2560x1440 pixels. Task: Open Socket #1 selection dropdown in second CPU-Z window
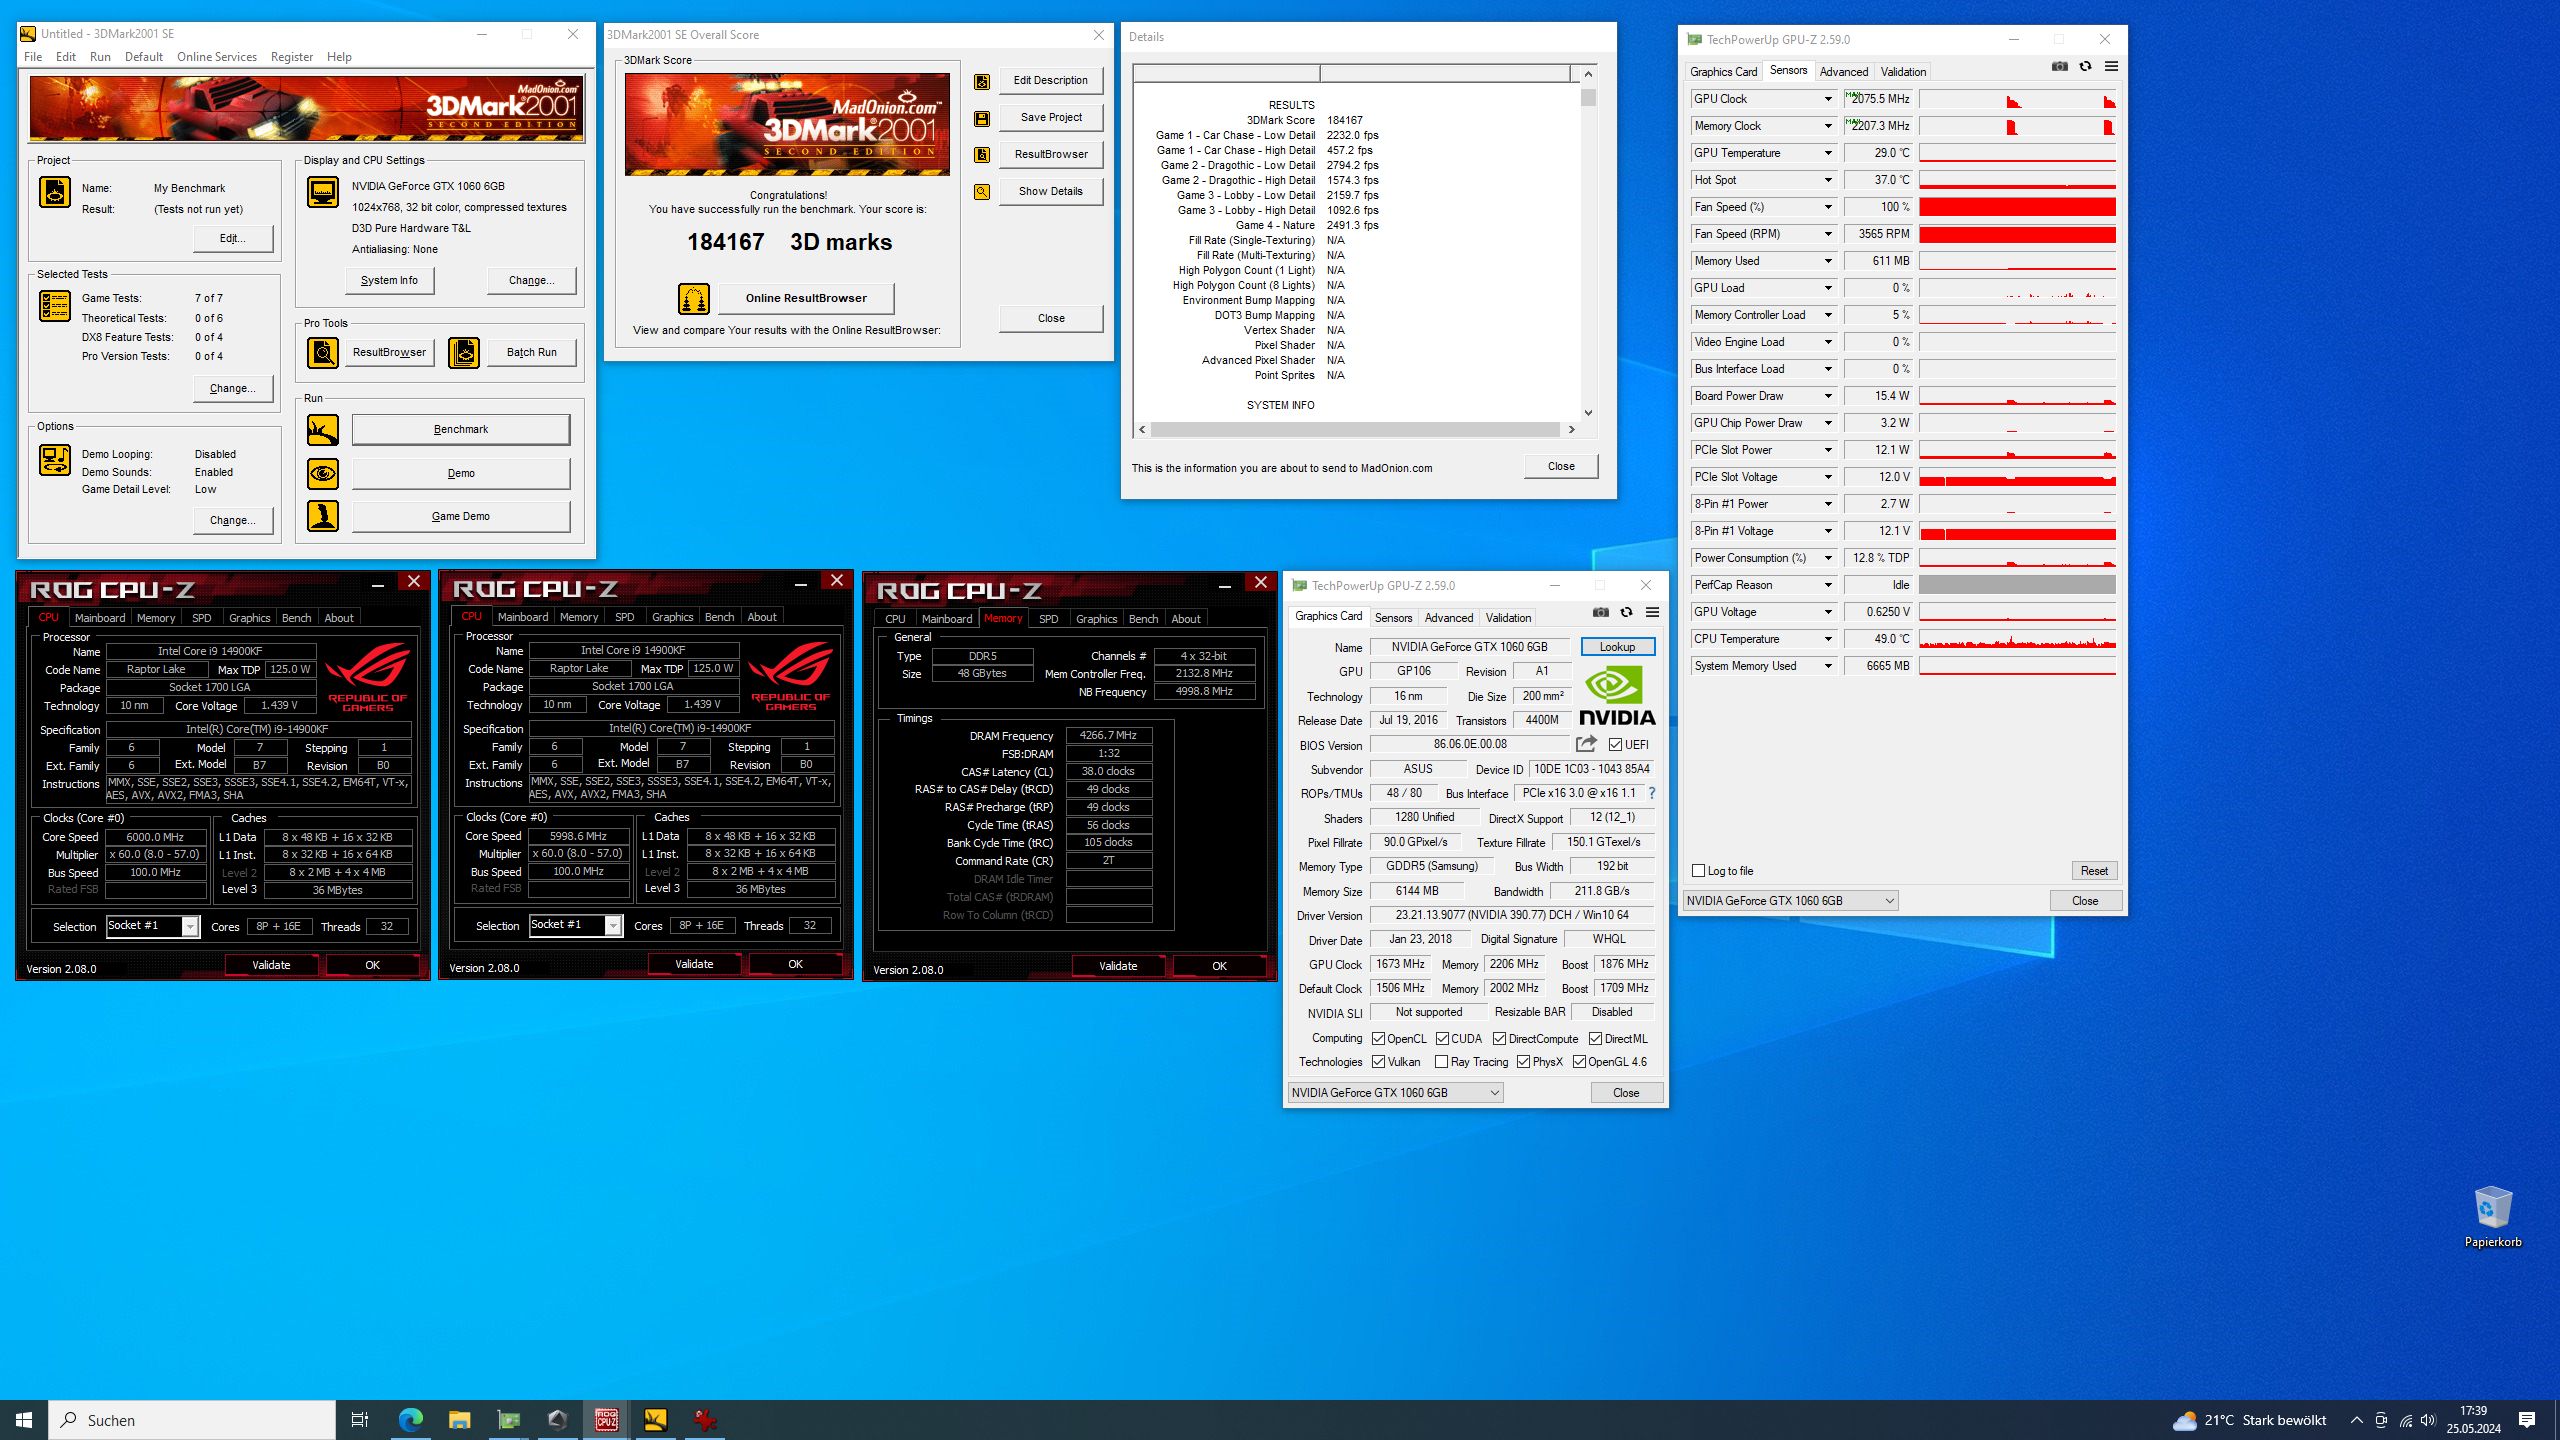(576, 925)
